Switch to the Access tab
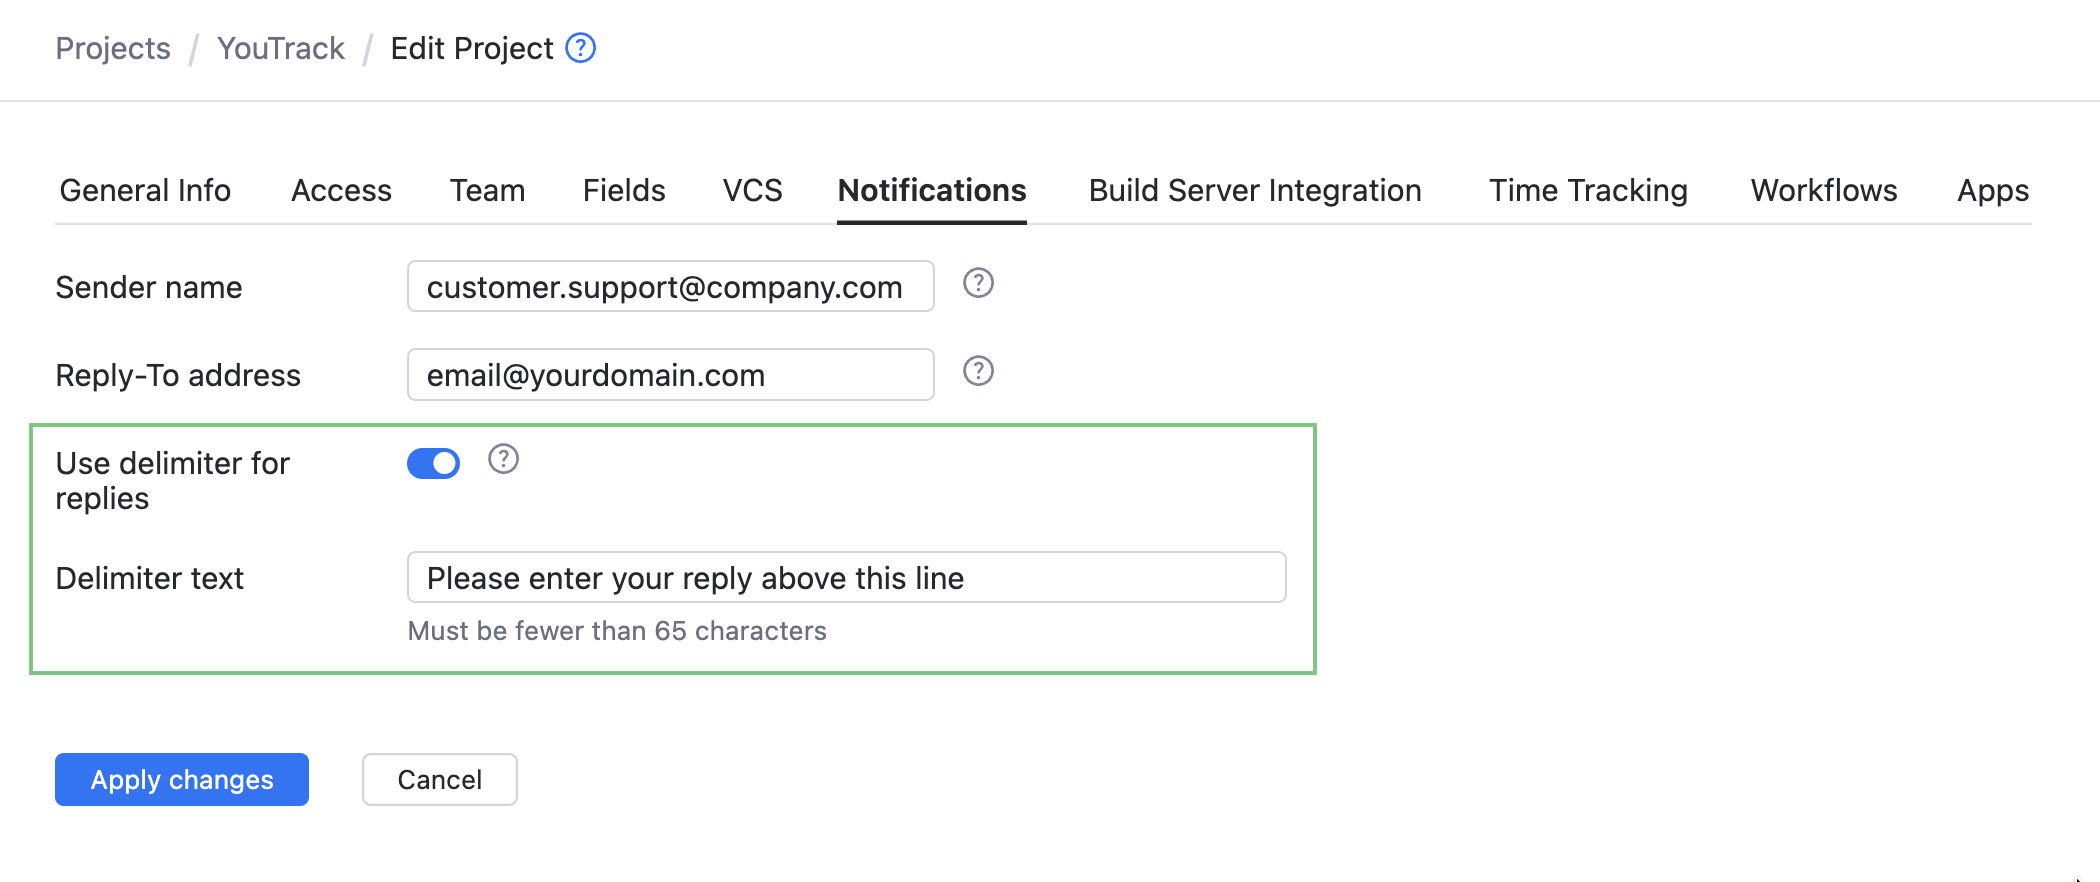Viewport: 2100px width, 882px height. pos(341,191)
